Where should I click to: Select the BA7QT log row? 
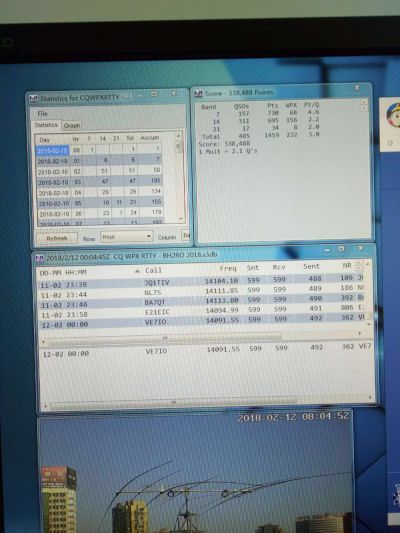click(x=202, y=301)
